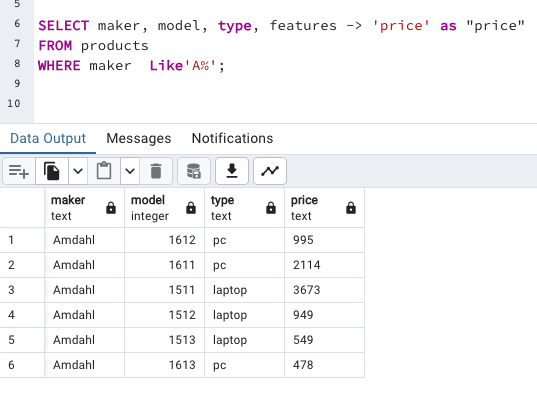Open the Graph Visualiser icon

tap(270, 171)
